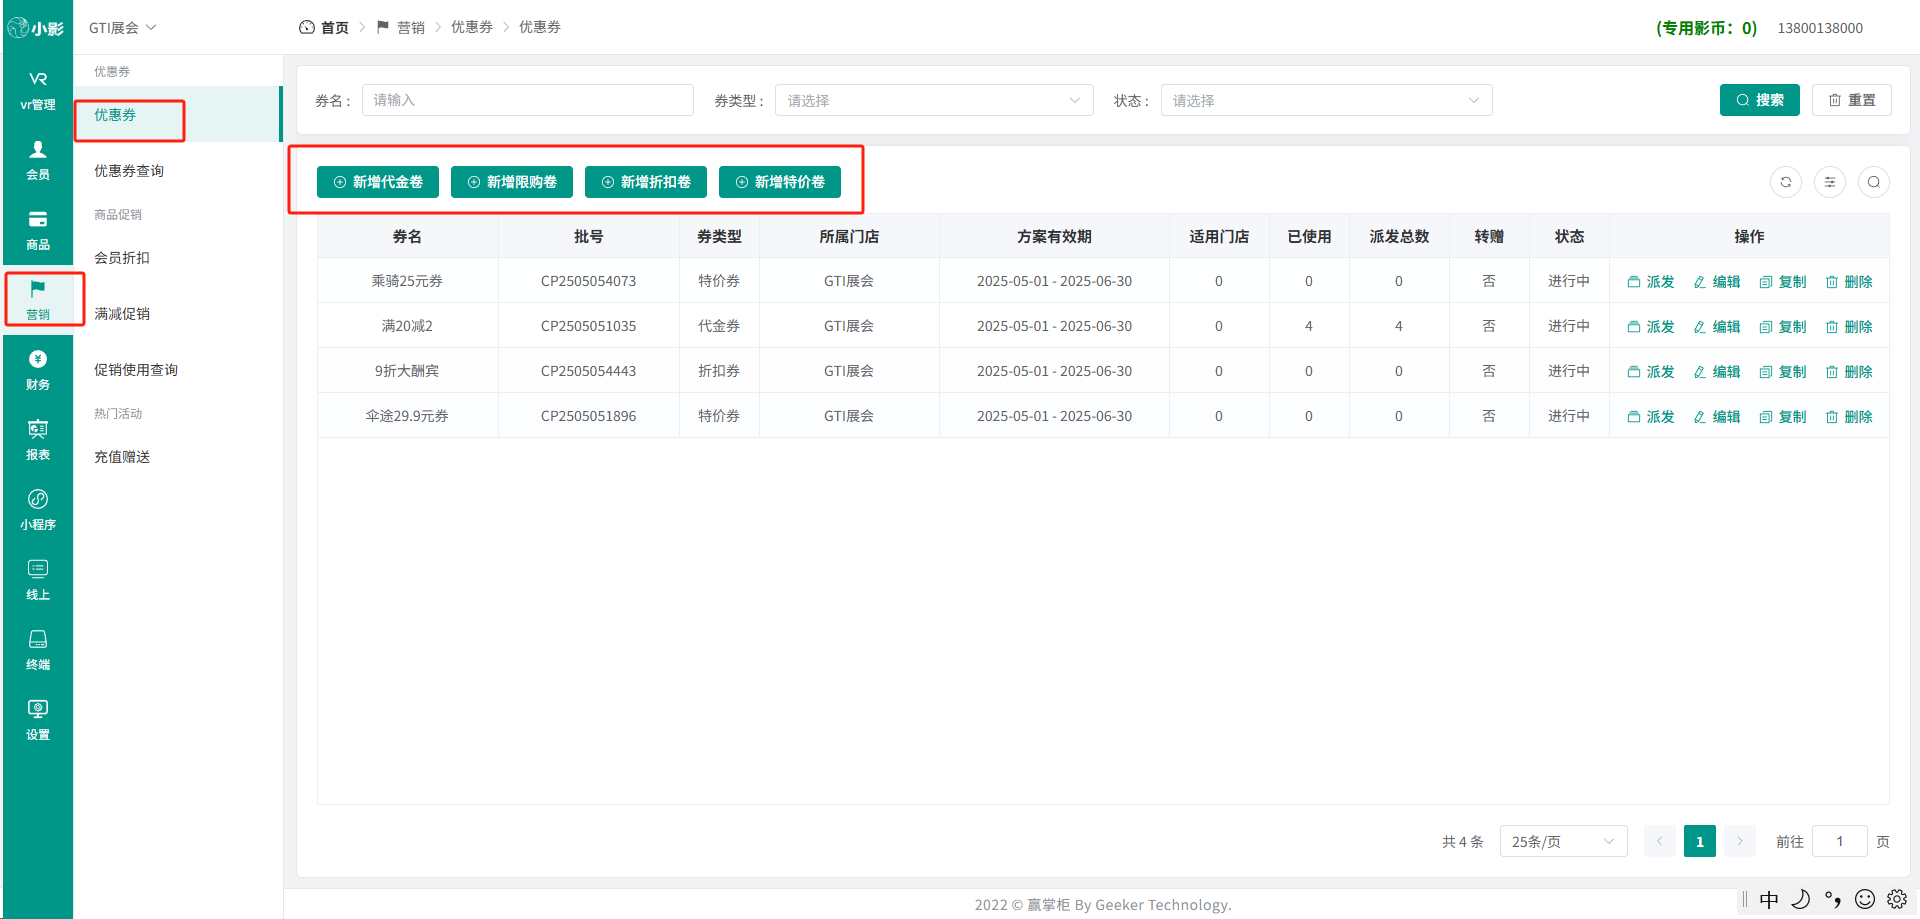
Task: Open the 报表 sidebar section
Action: (38, 440)
